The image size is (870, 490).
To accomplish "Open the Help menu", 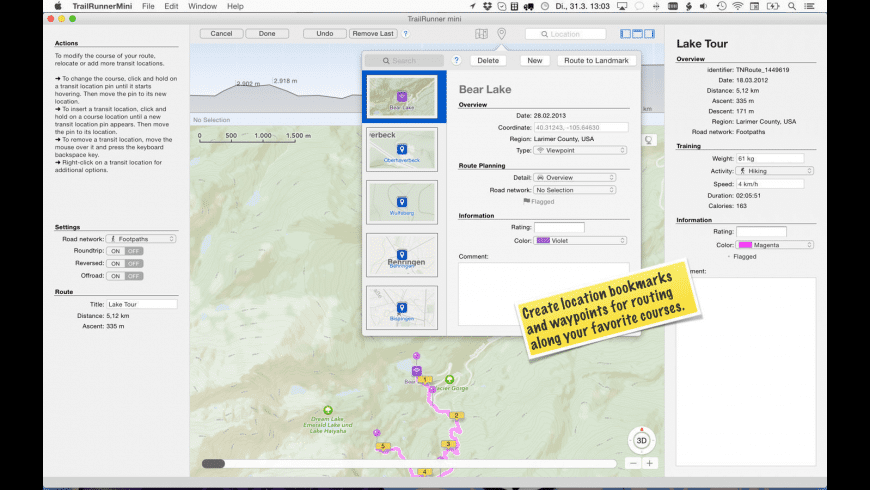I will click(235, 6).
